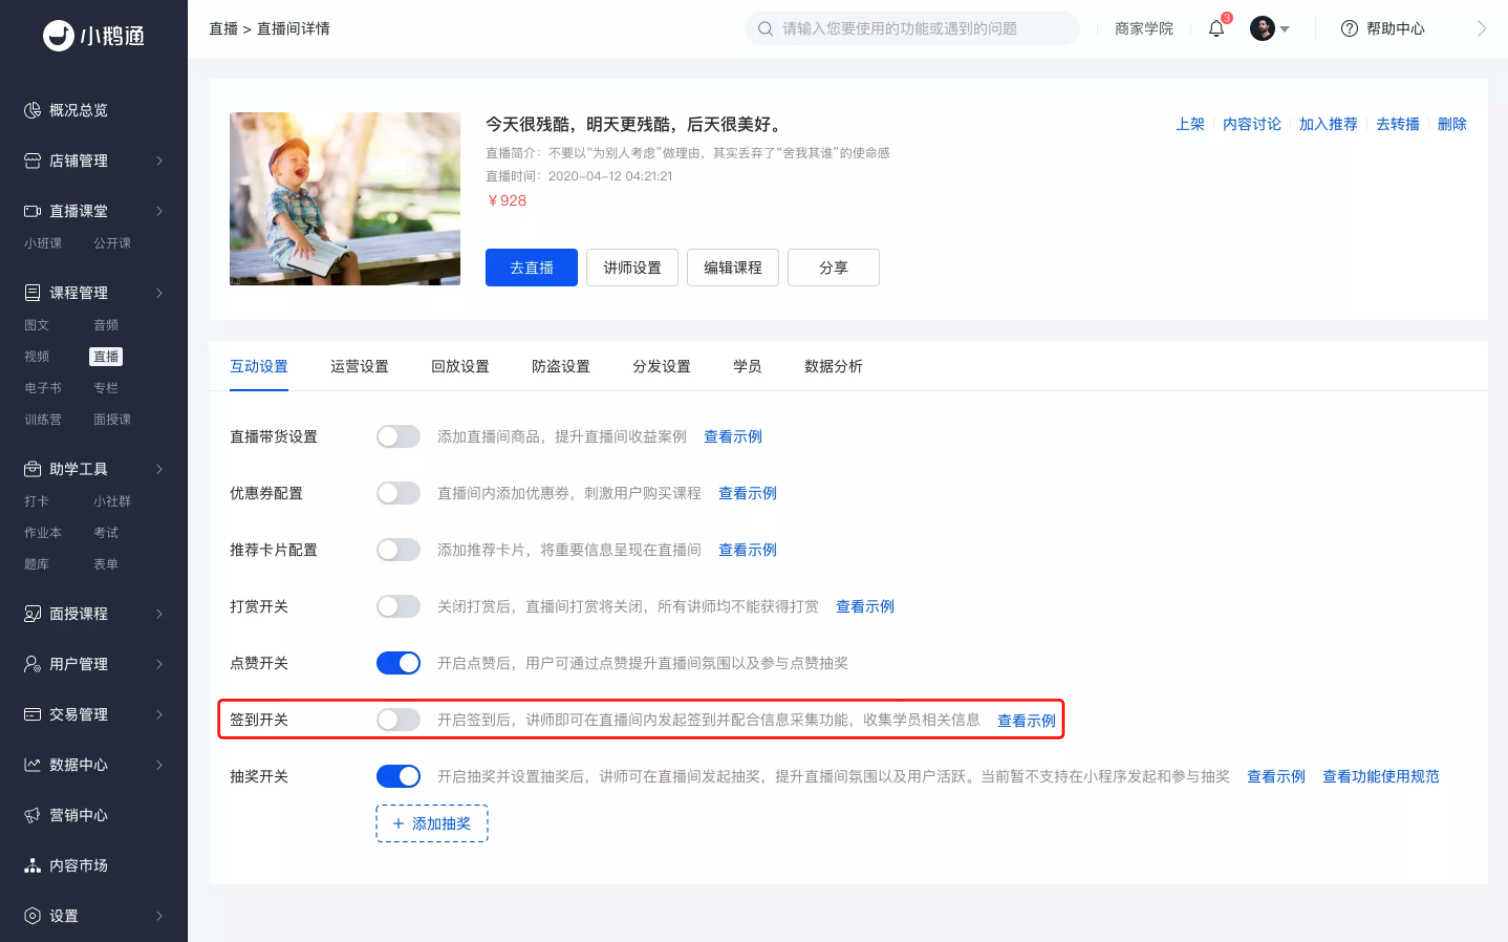Image resolution: width=1508 pixels, height=942 pixels.
Task: Click the 店铺管理 shop icon
Action: point(32,161)
